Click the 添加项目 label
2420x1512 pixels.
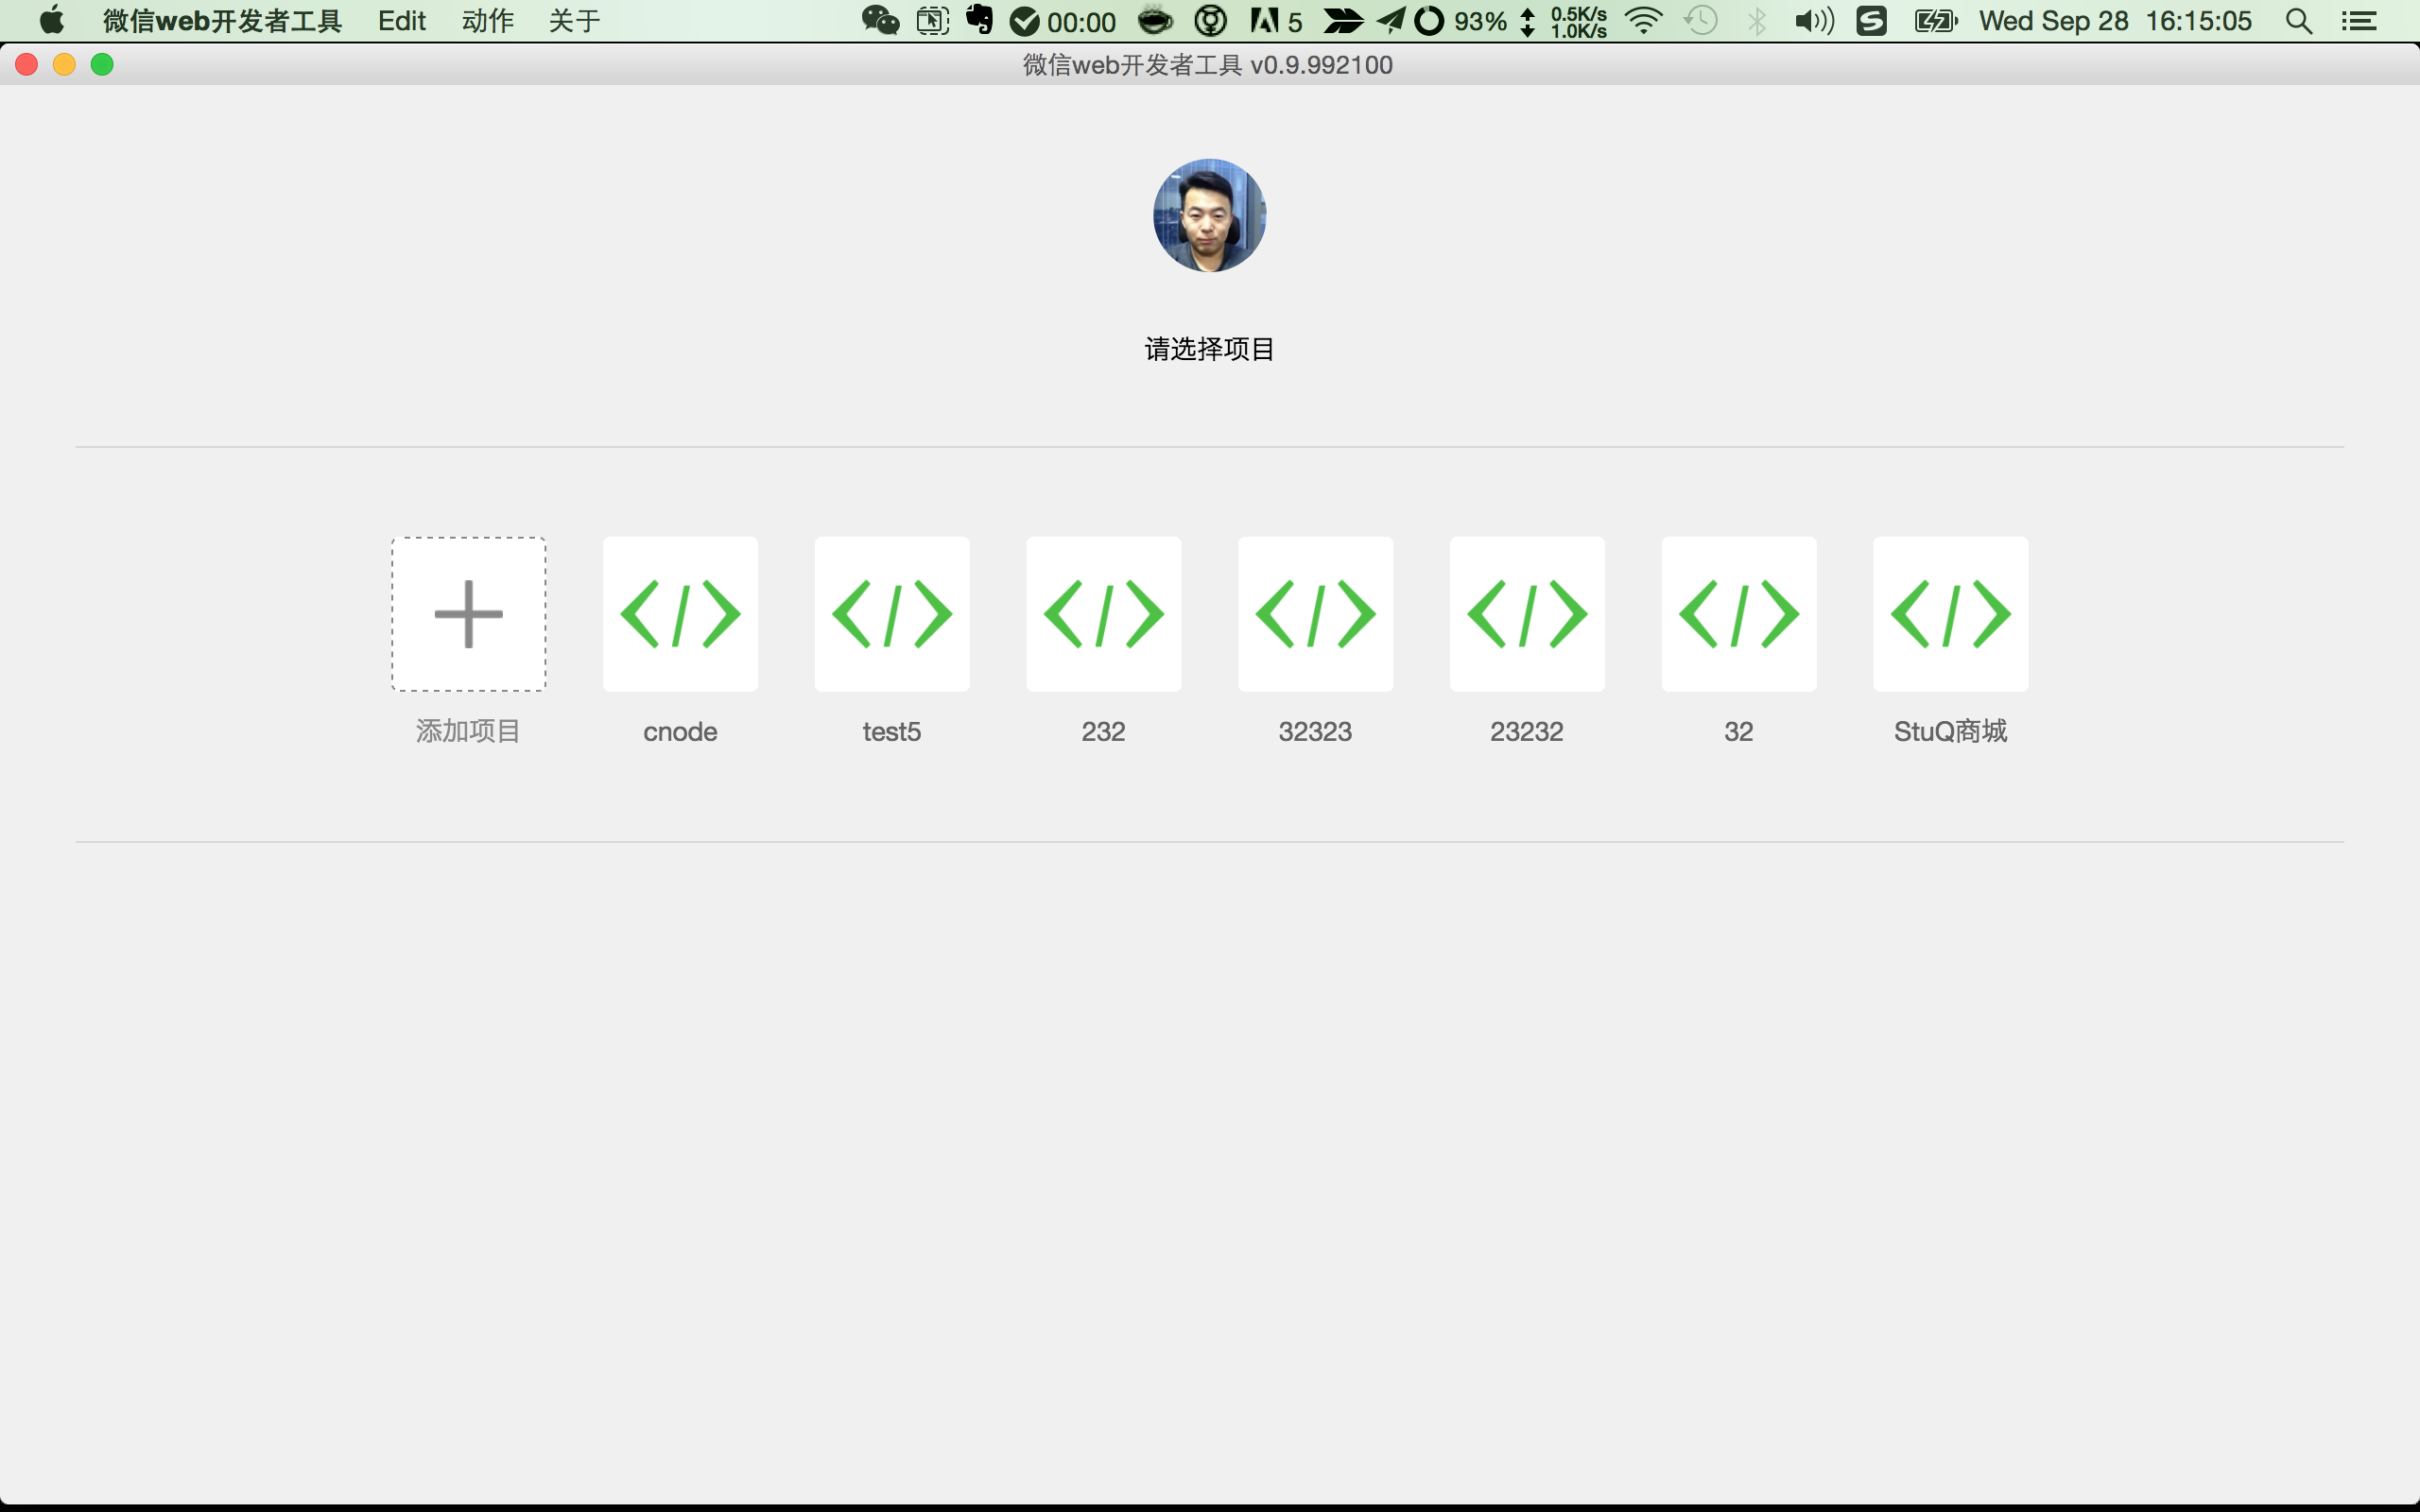[468, 731]
